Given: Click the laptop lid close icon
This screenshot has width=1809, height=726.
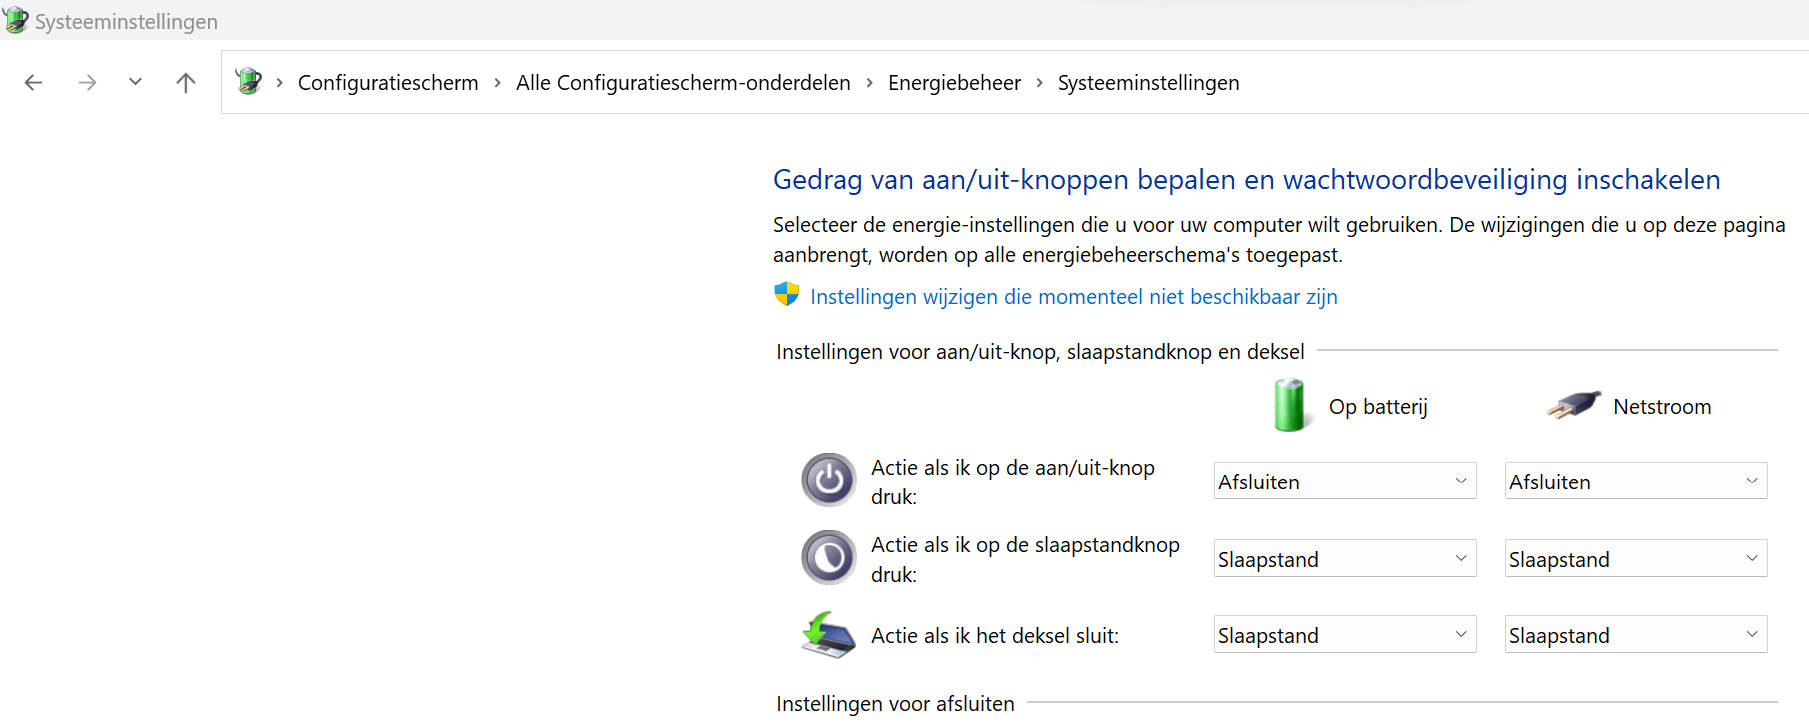Looking at the screenshot, I should (x=828, y=635).
